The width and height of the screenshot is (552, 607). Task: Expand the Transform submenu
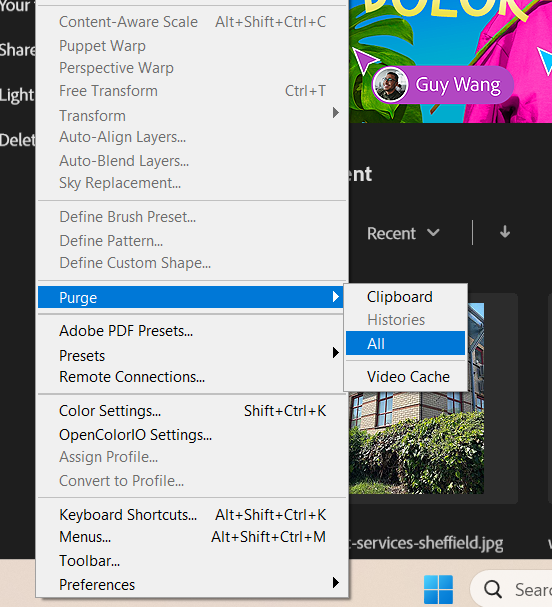pos(192,115)
